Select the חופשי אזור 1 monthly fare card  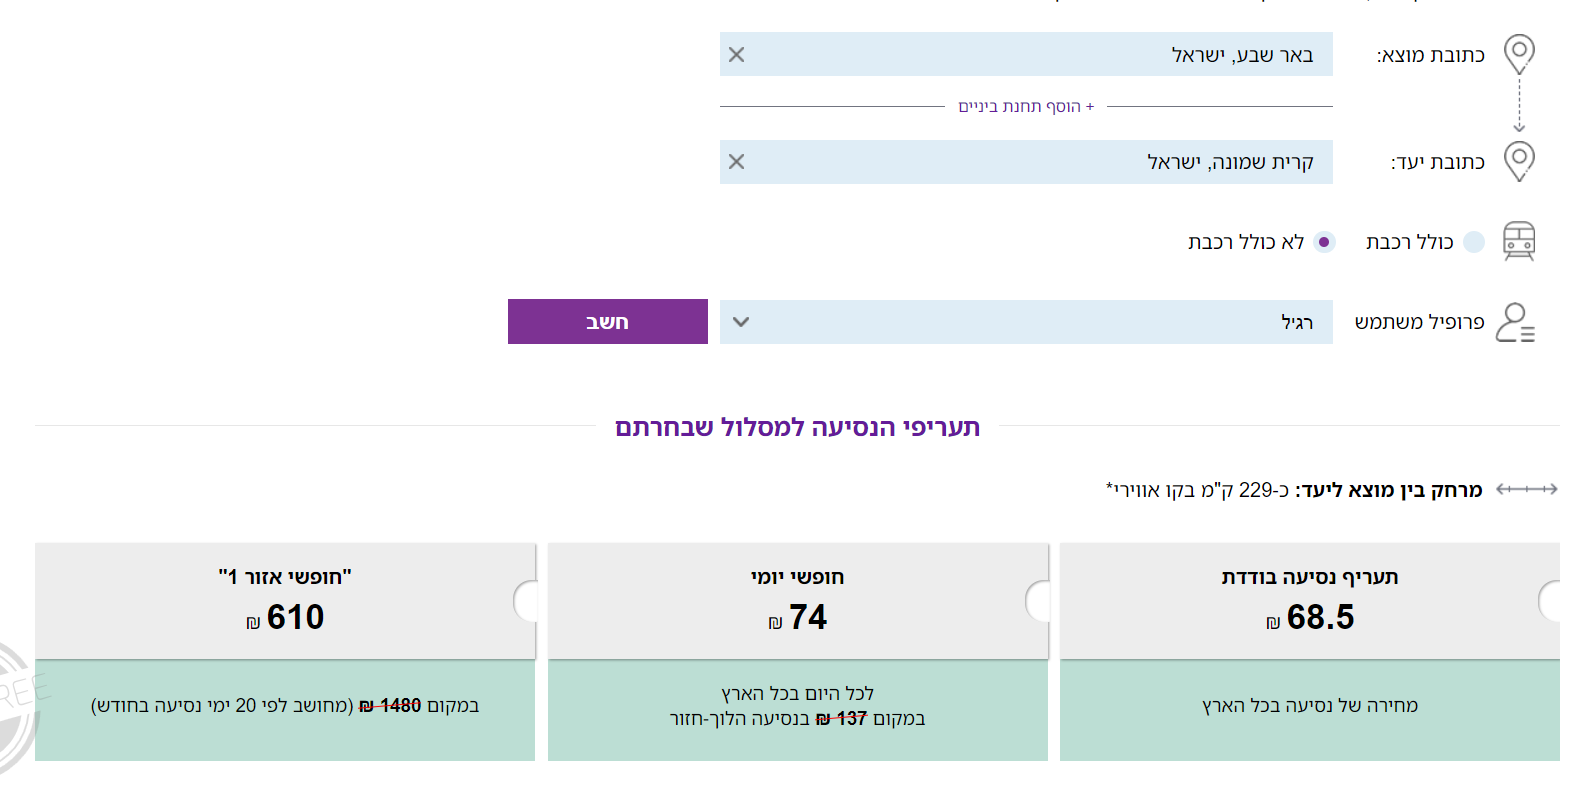pyautogui.click(x=285, y=601)
